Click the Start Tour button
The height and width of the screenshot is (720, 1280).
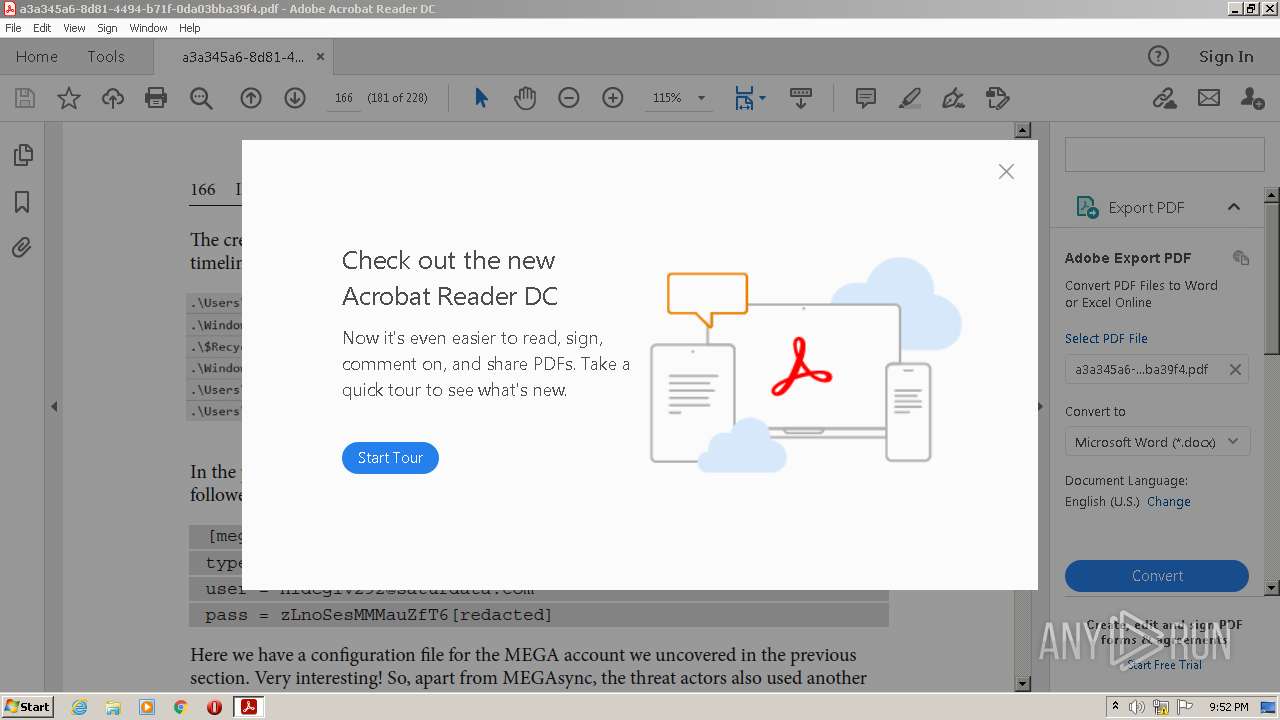(x=390, y=458)
